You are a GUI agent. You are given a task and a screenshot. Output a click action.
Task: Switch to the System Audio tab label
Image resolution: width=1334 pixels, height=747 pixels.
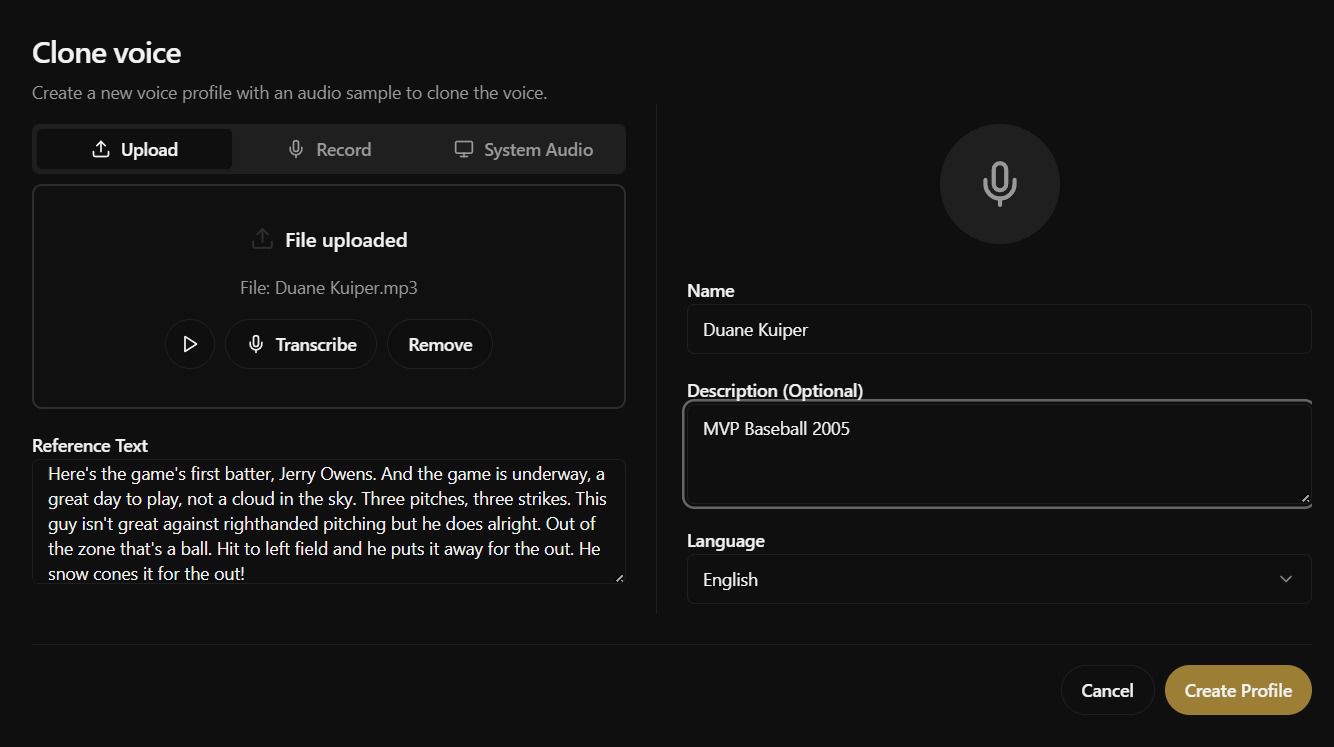click(538, 149)
